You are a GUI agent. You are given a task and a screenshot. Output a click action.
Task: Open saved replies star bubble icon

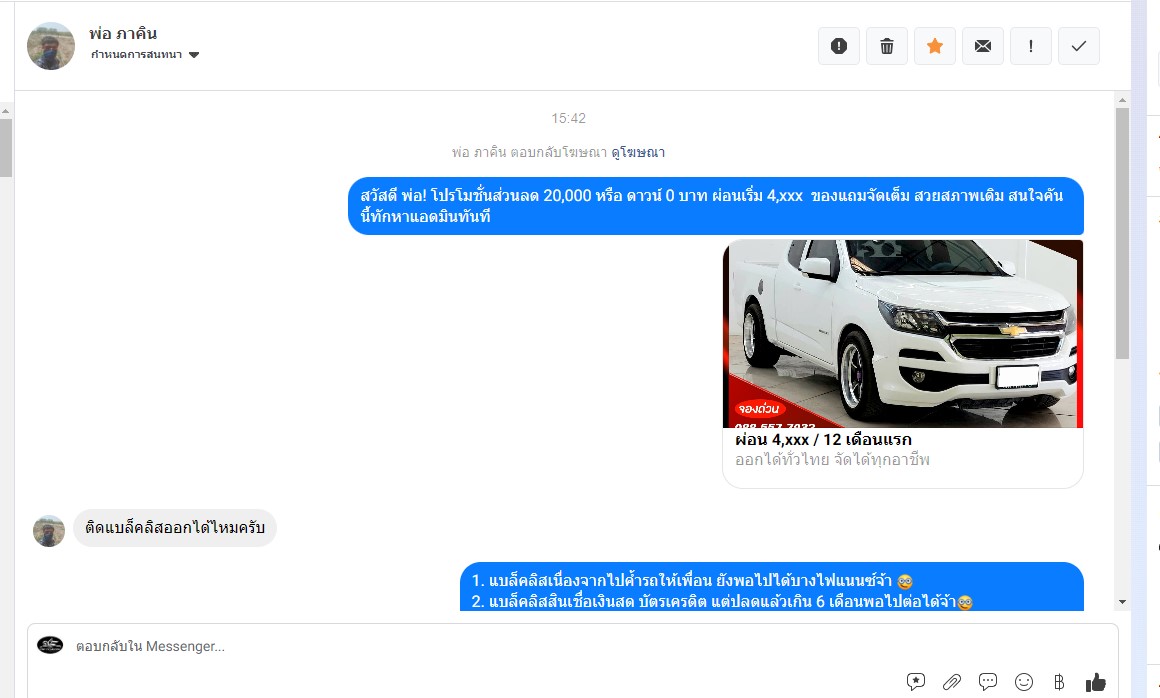pos(916,682)
